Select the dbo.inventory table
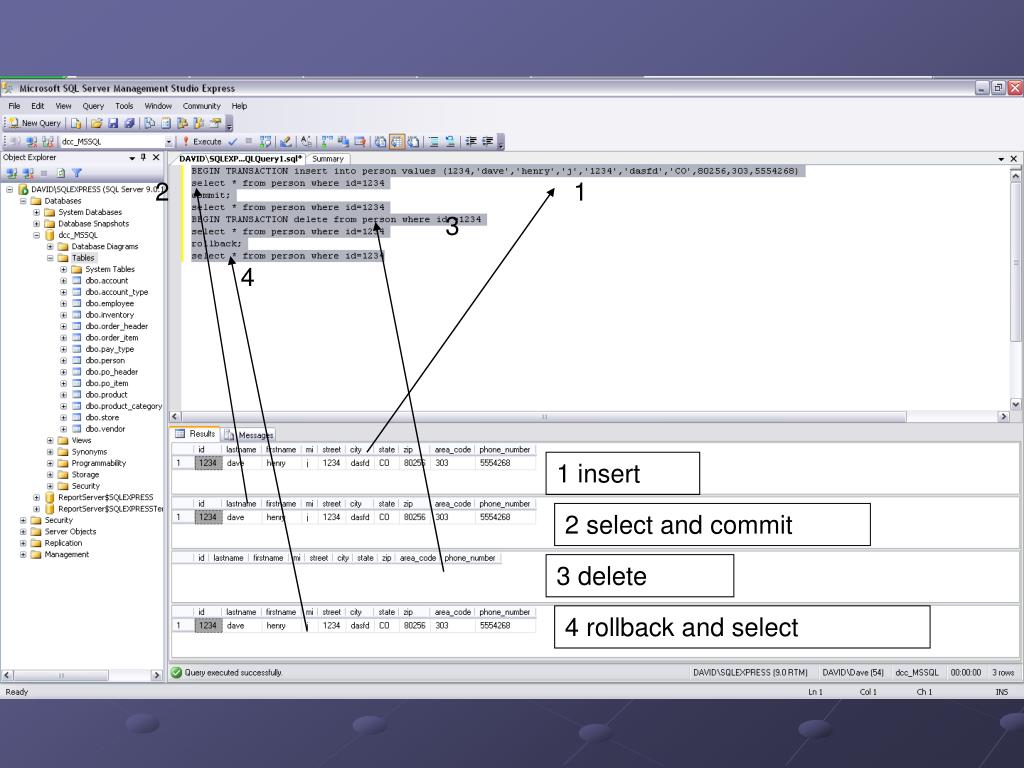Viewport: 1024px width, 768px height. pyautogui.click(x=109, y=315)
